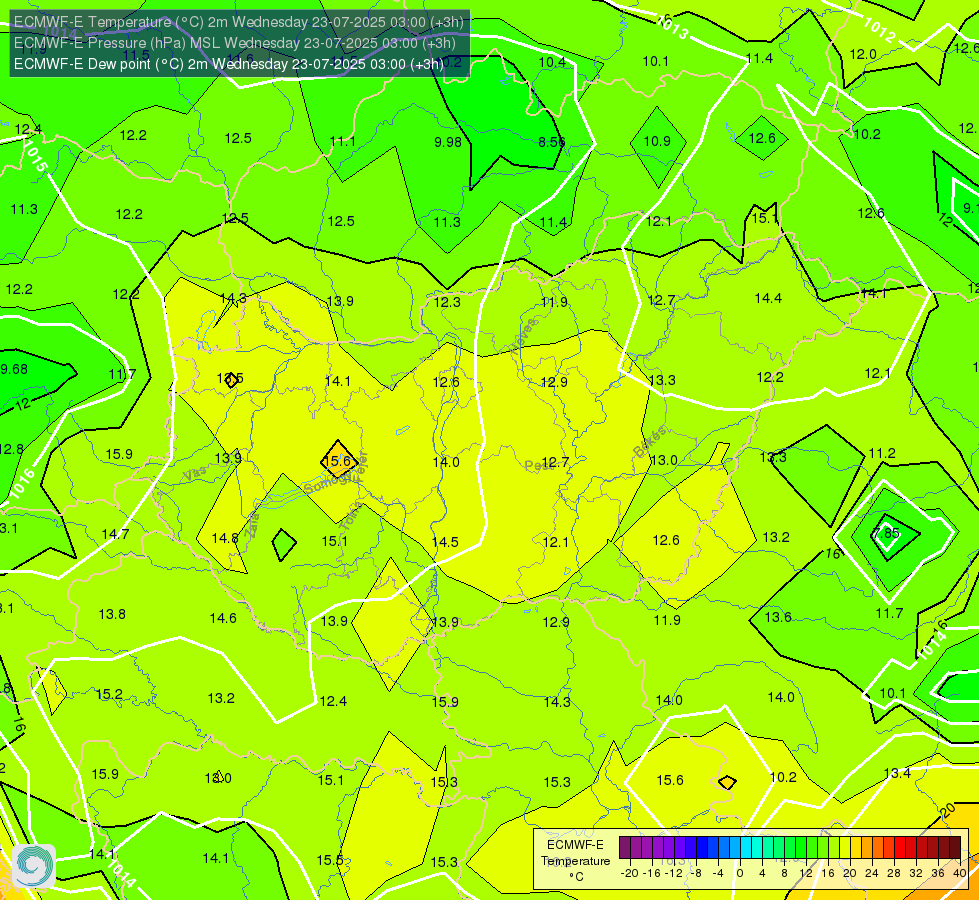Click the 14.7 temperature value

pos(116,534)
